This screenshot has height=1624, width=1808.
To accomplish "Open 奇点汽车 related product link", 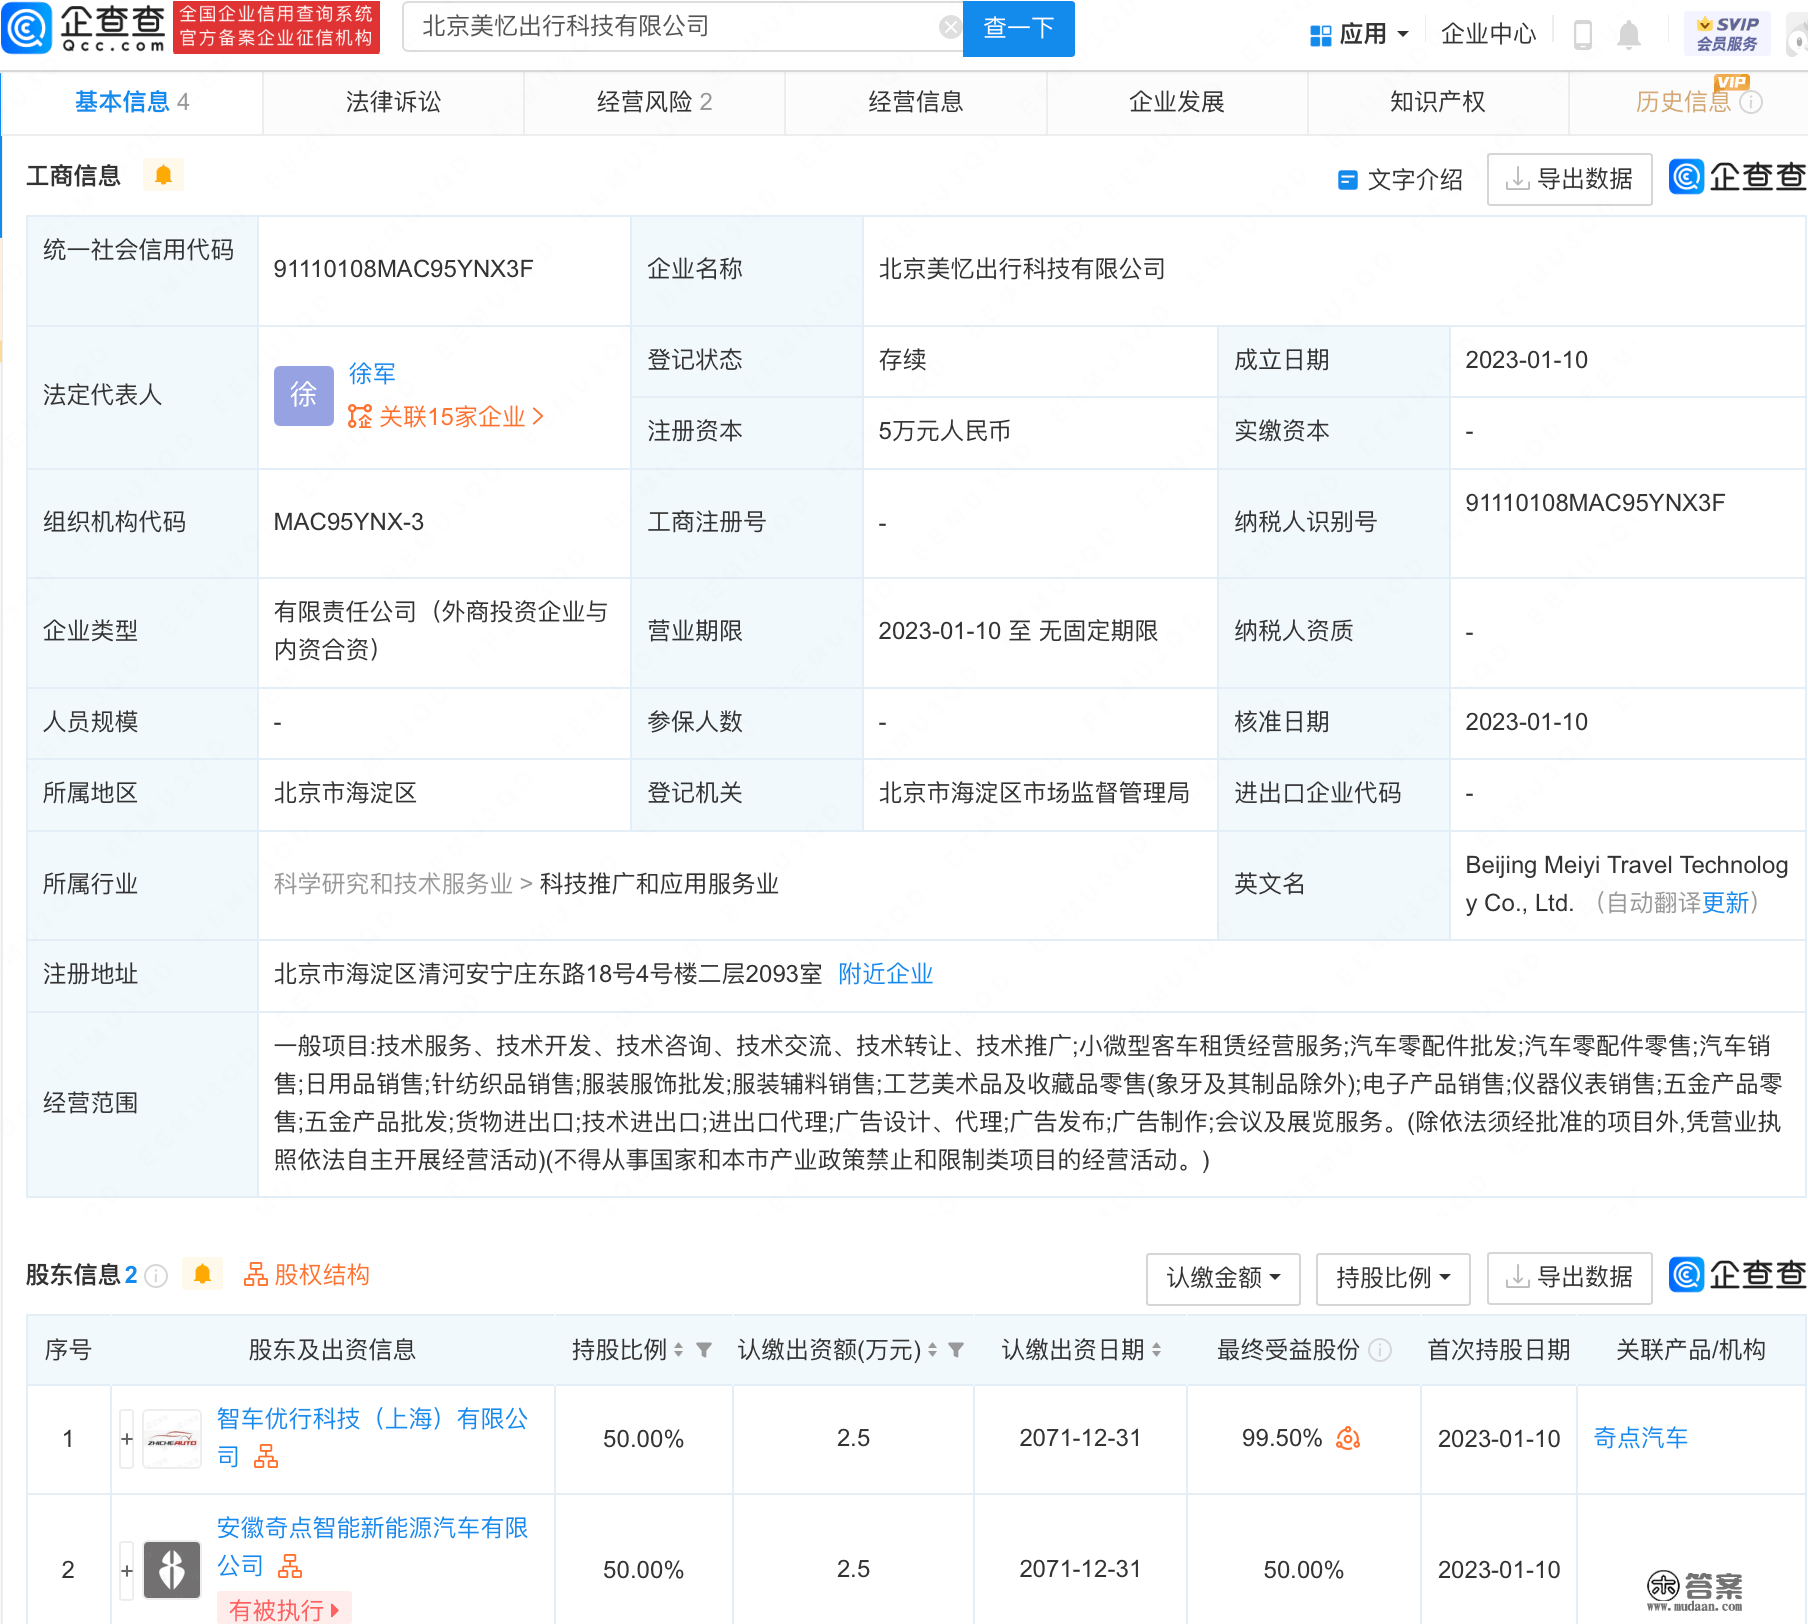I will point(1640,1438).
